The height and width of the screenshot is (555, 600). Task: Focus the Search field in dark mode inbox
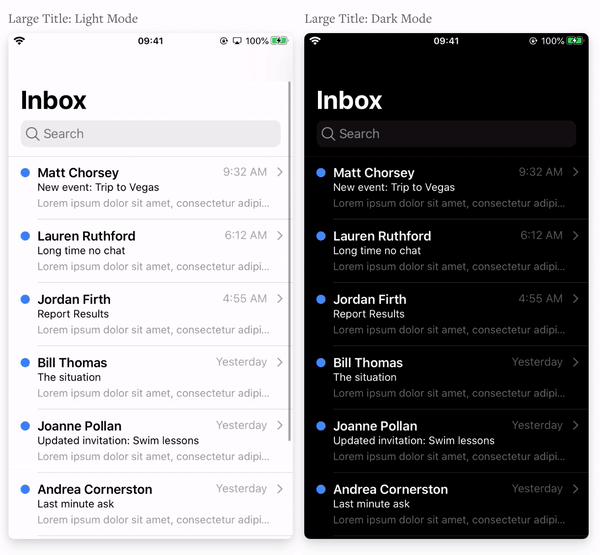pyautogui.click(x=446, y=134)
